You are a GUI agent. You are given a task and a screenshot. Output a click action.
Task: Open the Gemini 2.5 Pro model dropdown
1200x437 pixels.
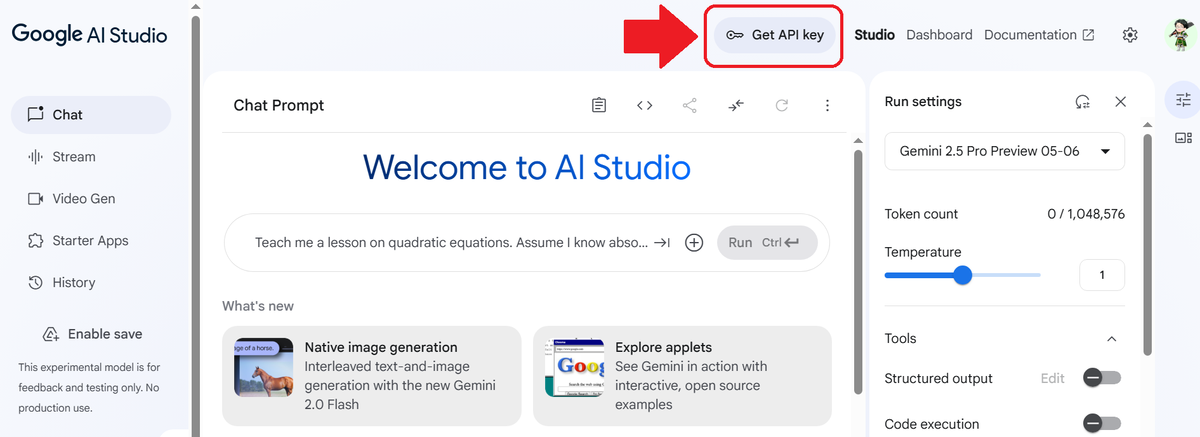point(1005,152)
